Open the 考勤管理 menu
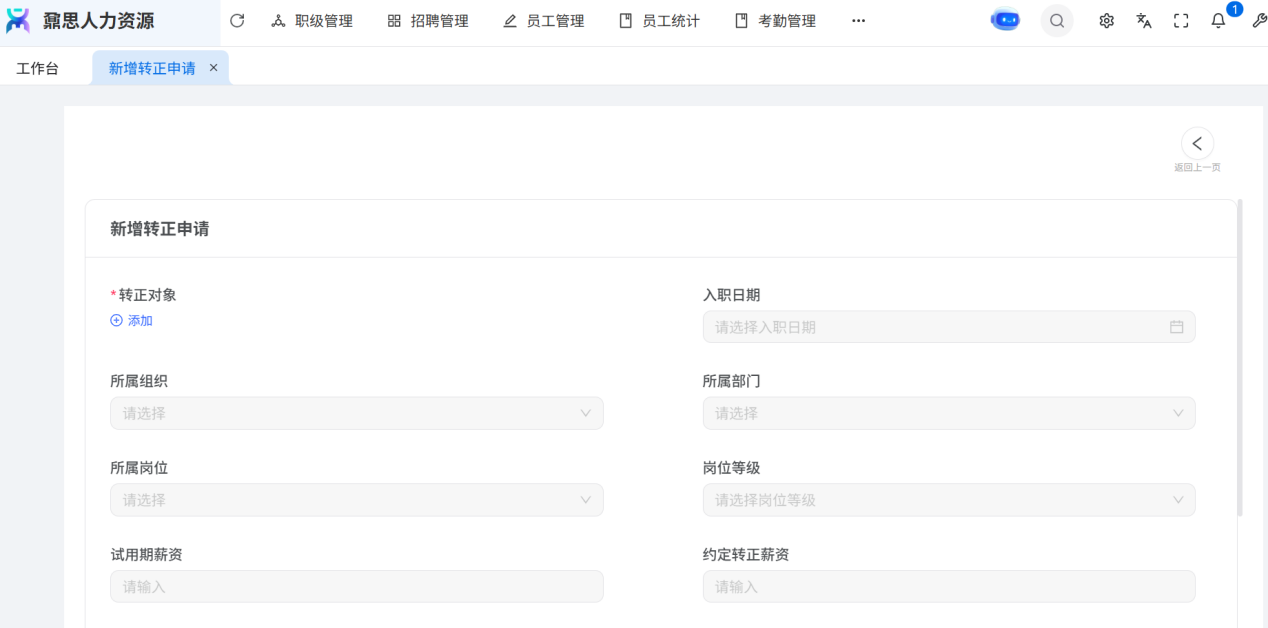Image resolution: width=1268 pixels, height=628 pixels. pos(776,20)
